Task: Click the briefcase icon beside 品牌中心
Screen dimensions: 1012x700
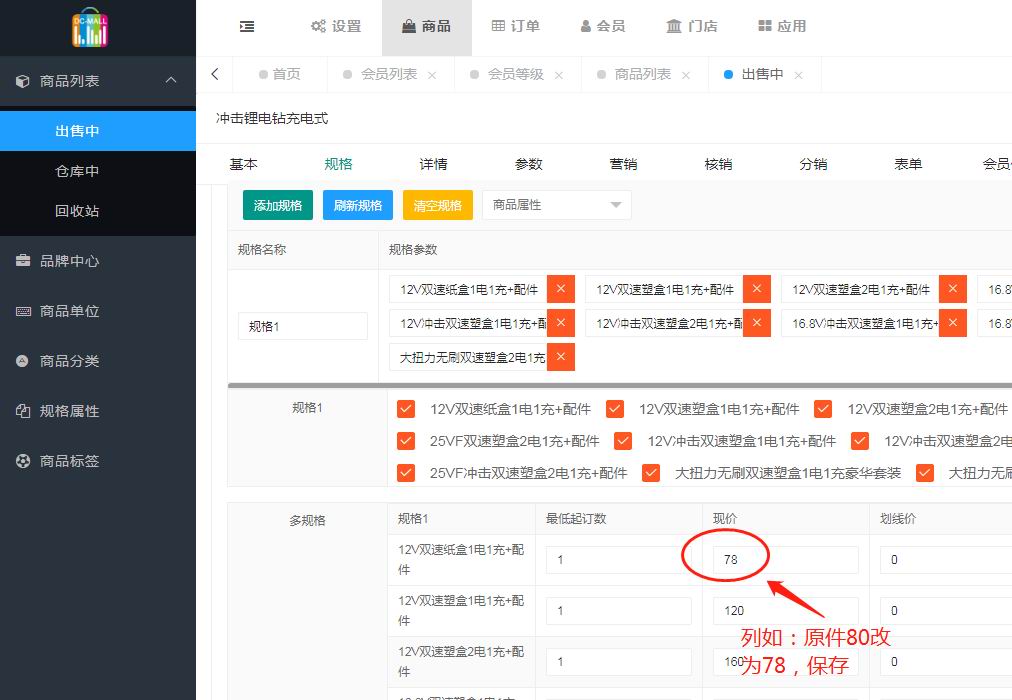Action: point(23,261)
